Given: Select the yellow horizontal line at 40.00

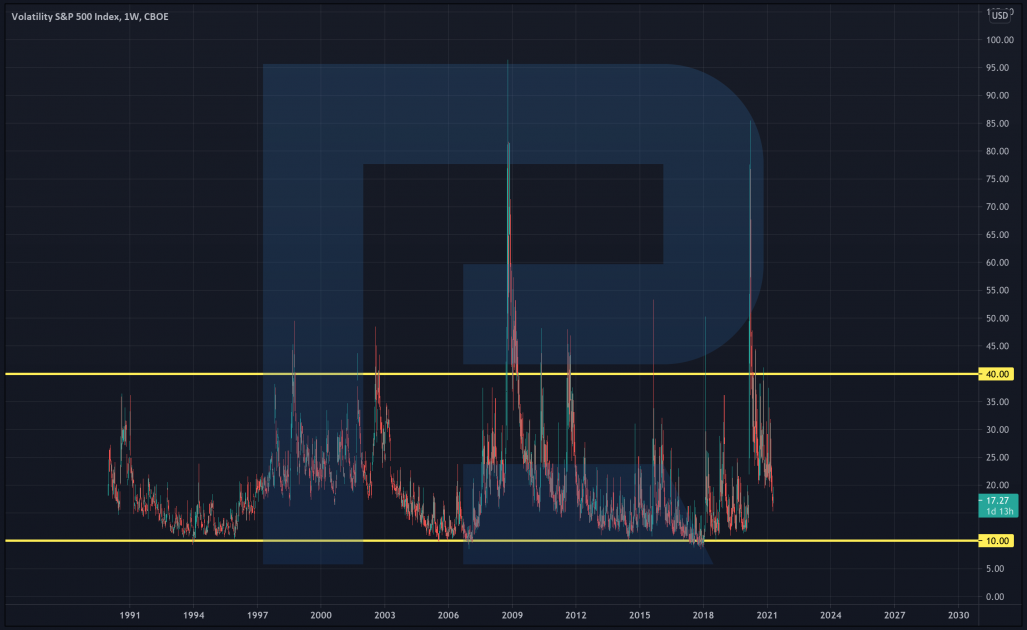Looking at the screenshot, I should click(x=491, y=374).
